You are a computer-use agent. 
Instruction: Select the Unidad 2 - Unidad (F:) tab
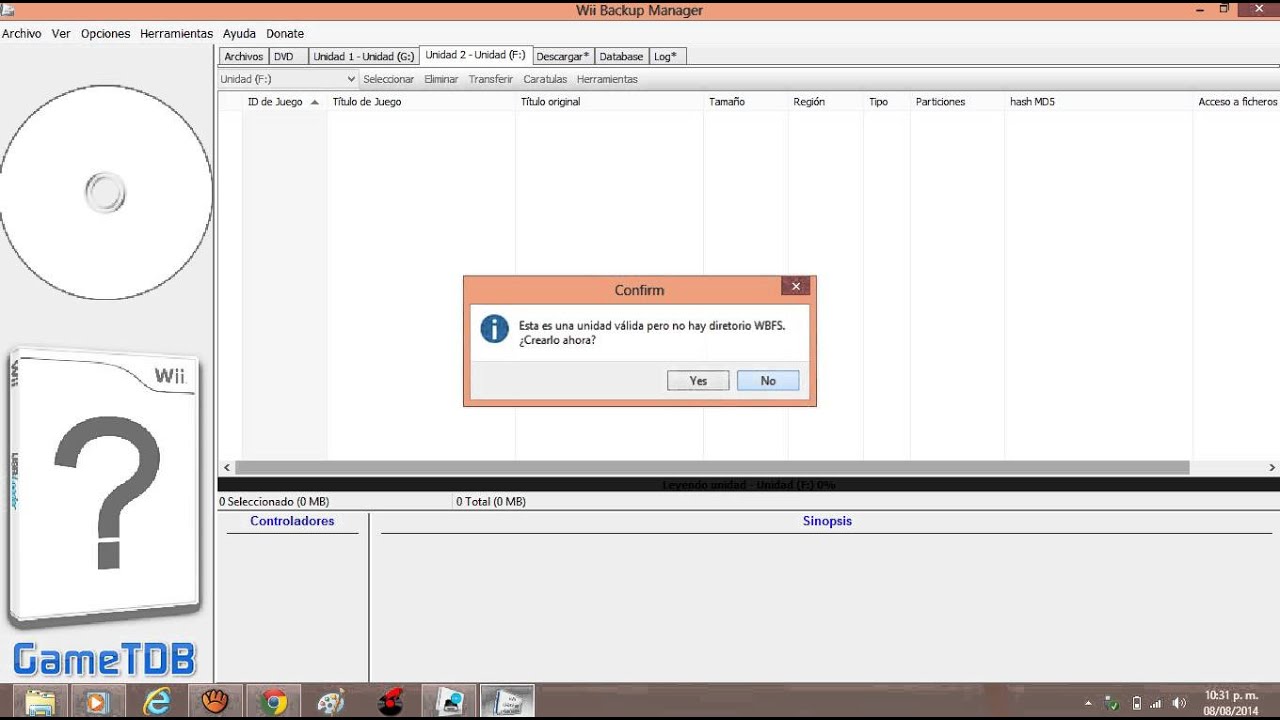point(475,55)
